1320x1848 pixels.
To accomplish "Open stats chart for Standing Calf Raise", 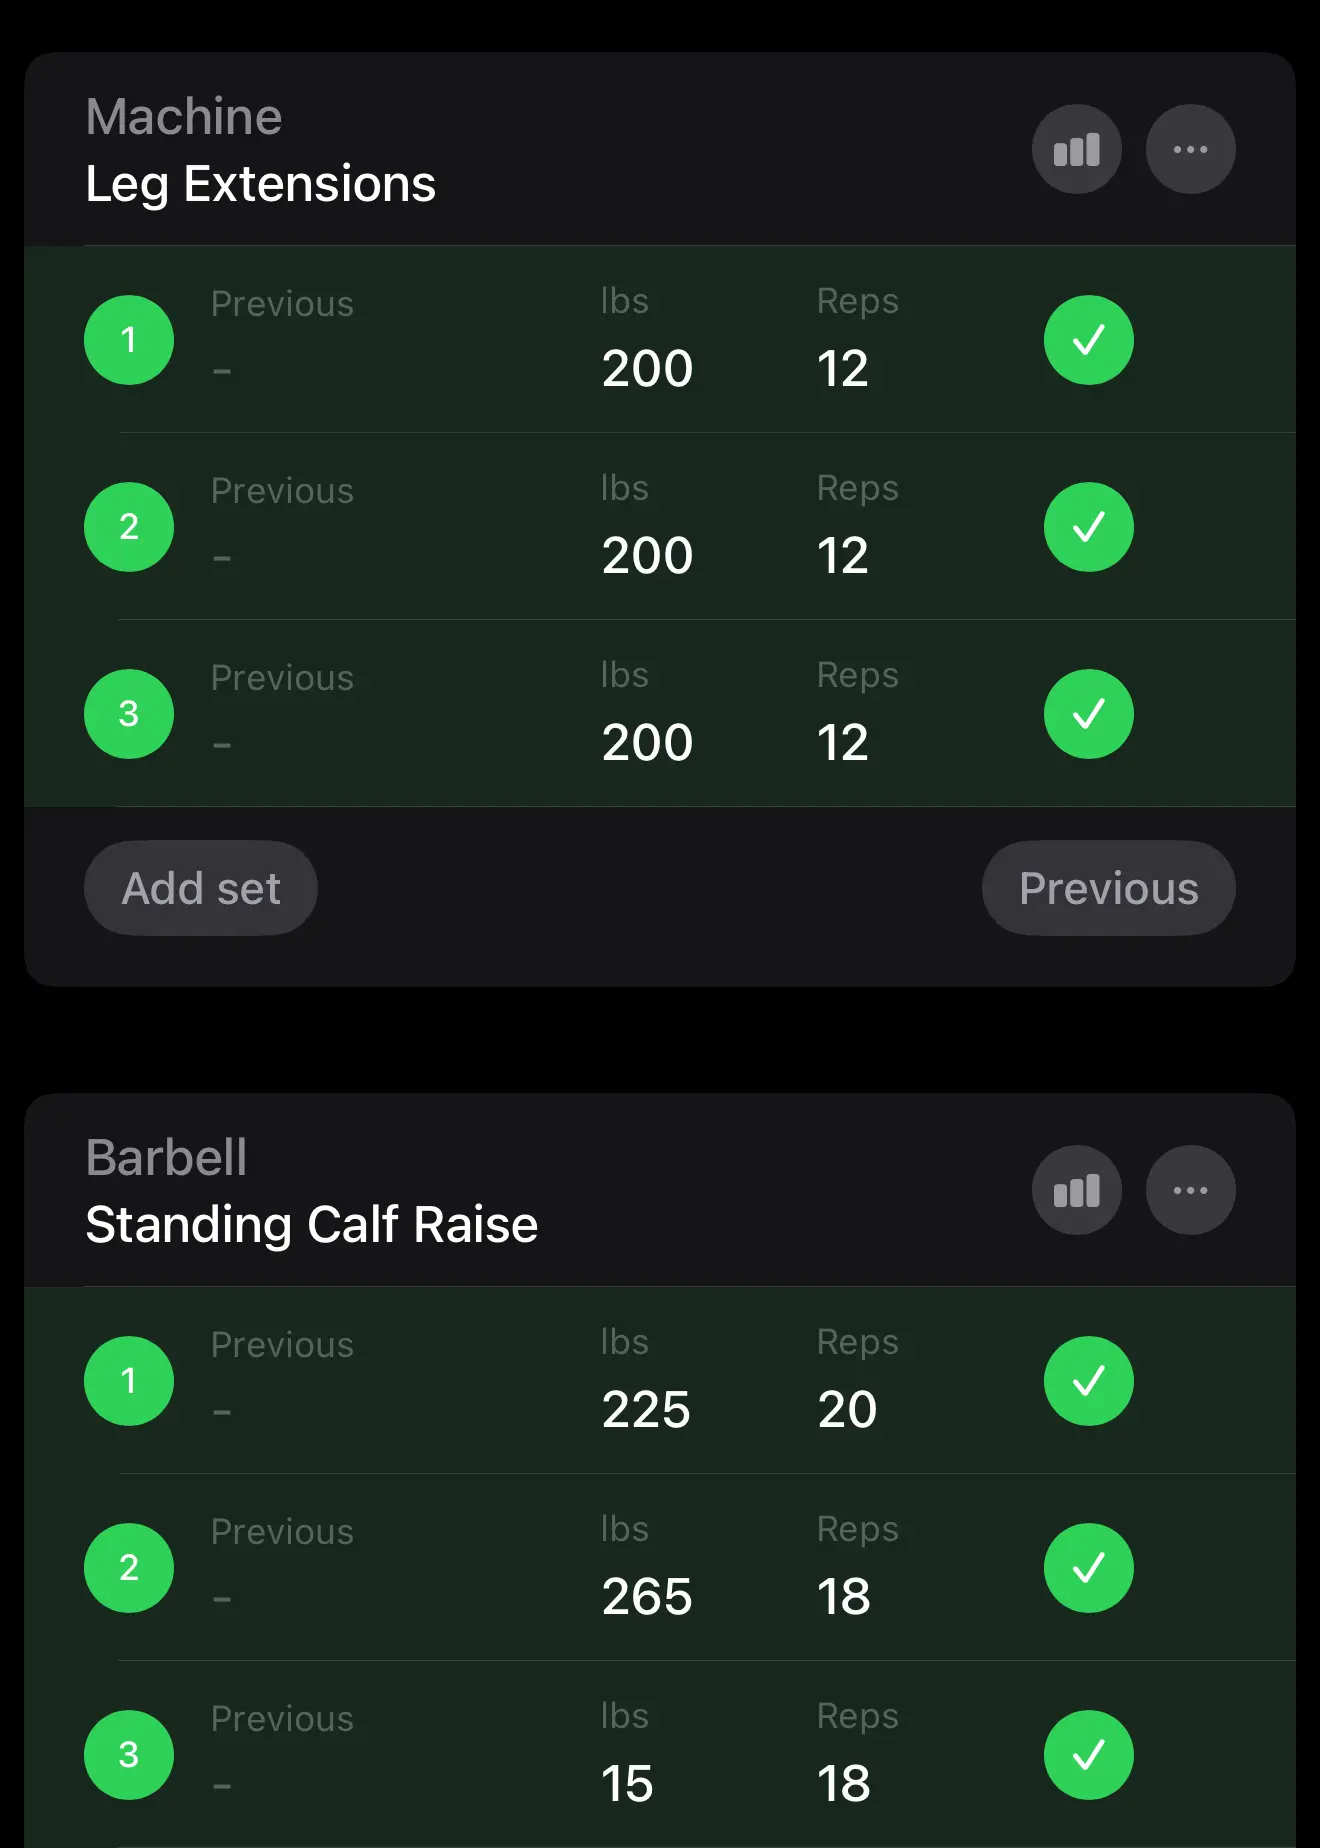I will pos(1076,1190).
